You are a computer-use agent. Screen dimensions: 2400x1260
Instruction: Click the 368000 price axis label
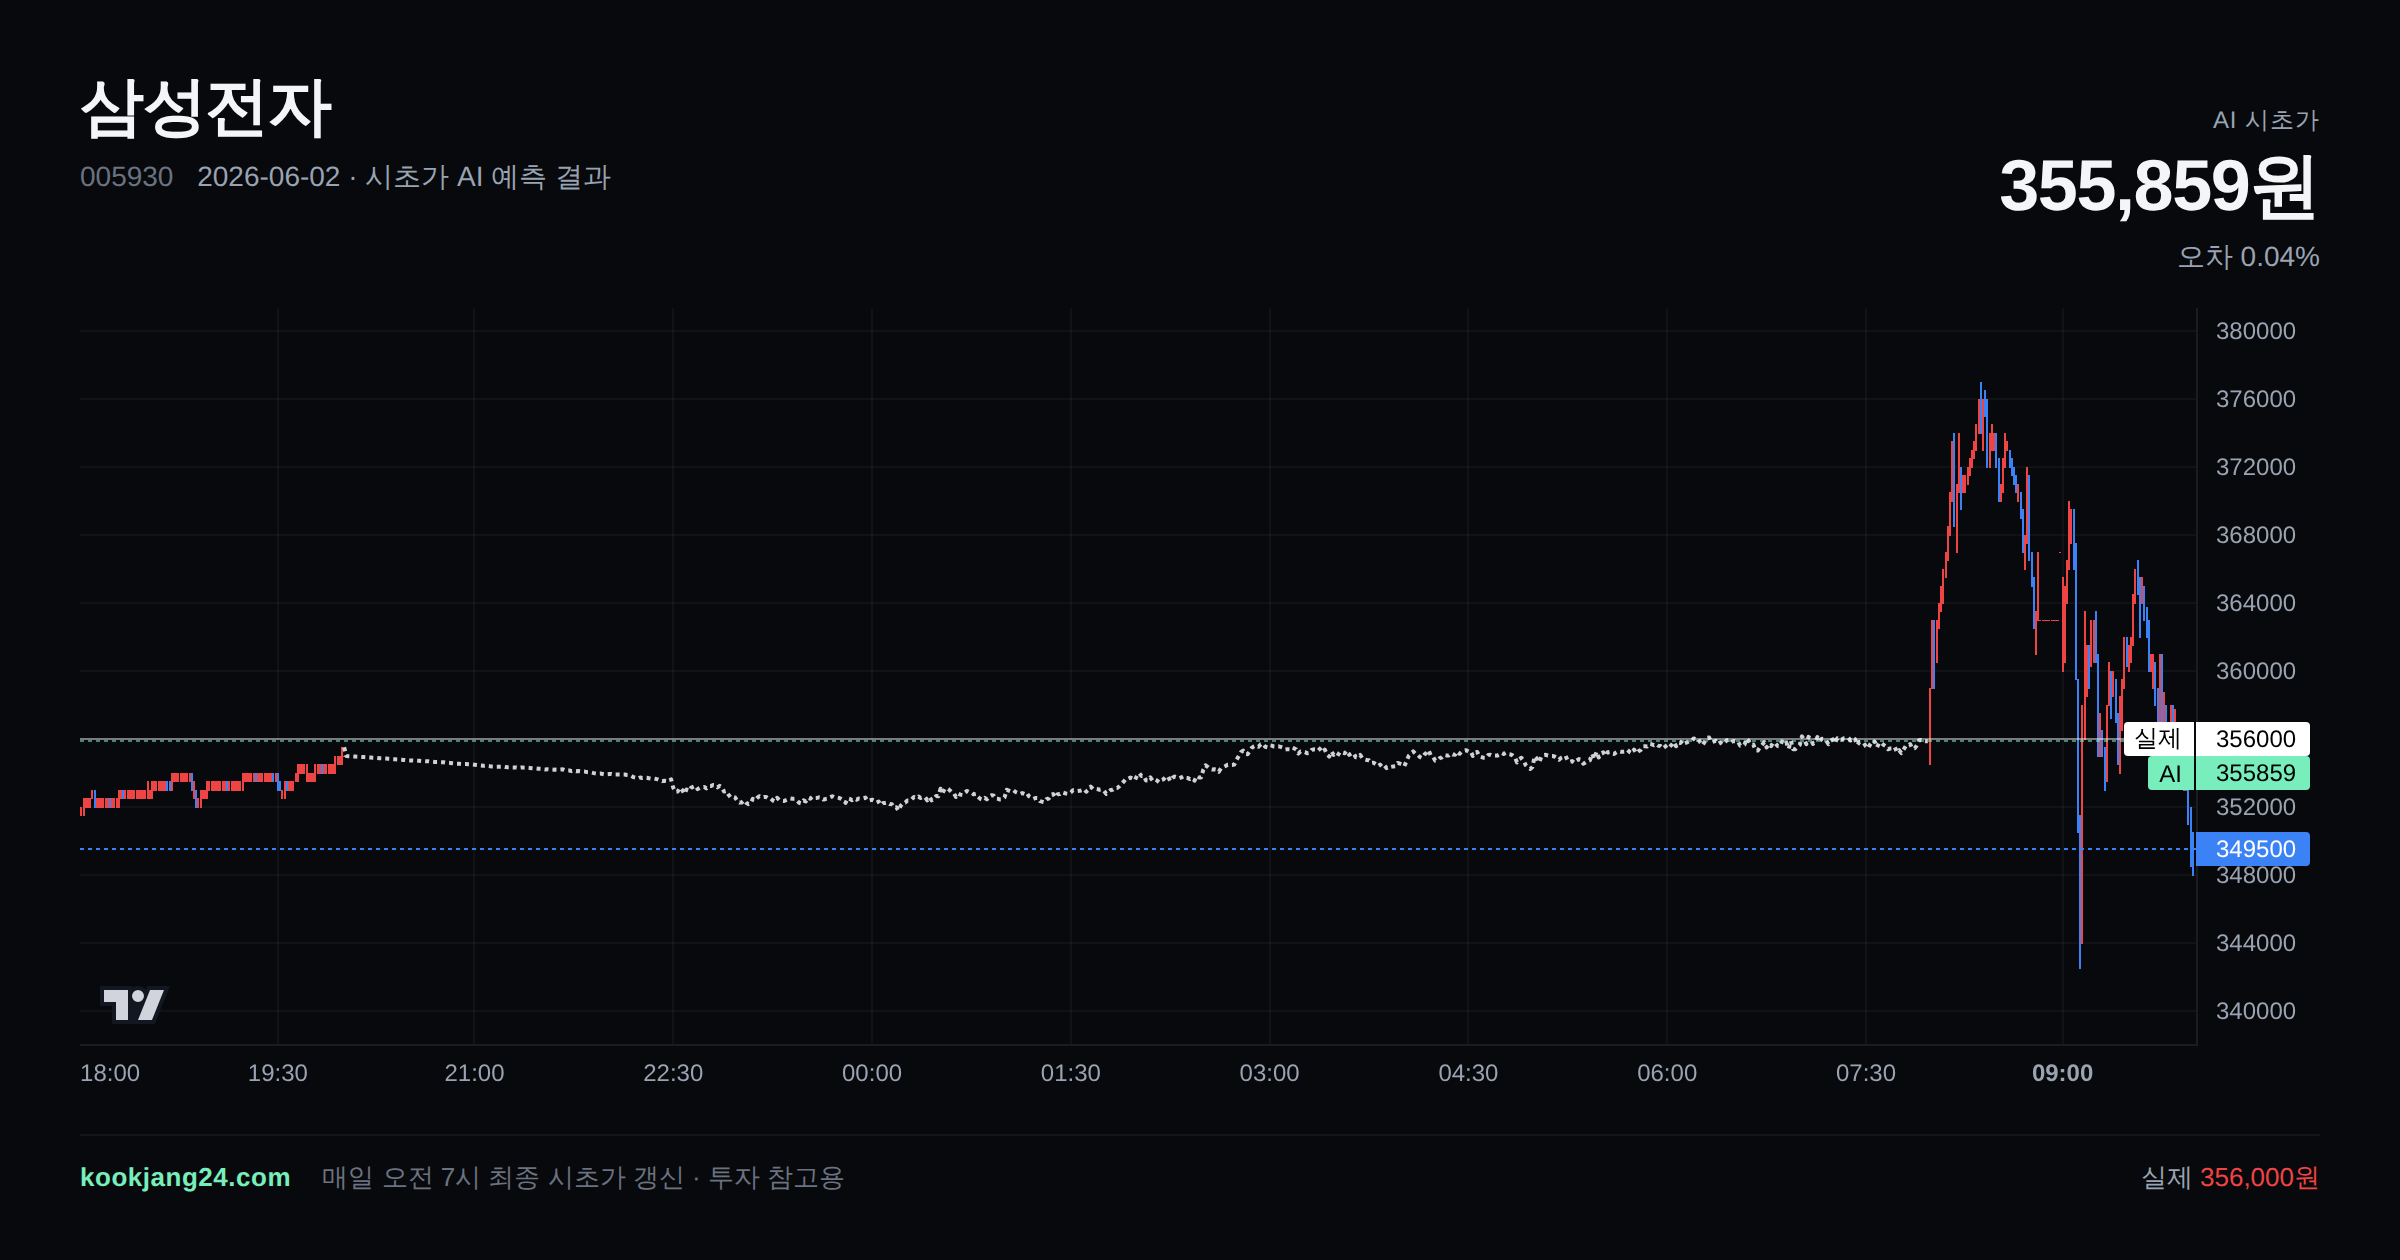pos(2255,535)
